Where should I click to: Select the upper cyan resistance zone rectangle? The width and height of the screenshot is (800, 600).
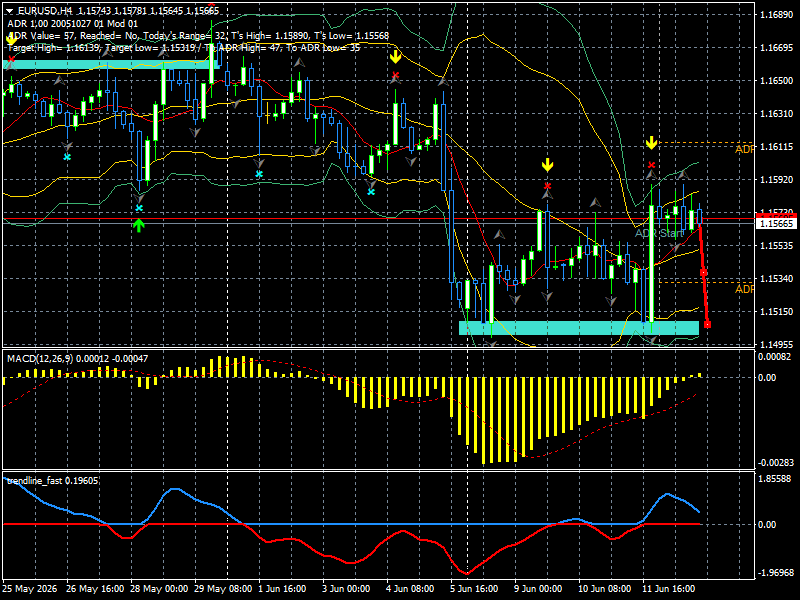pyautogui.click(x=112, y=64)
